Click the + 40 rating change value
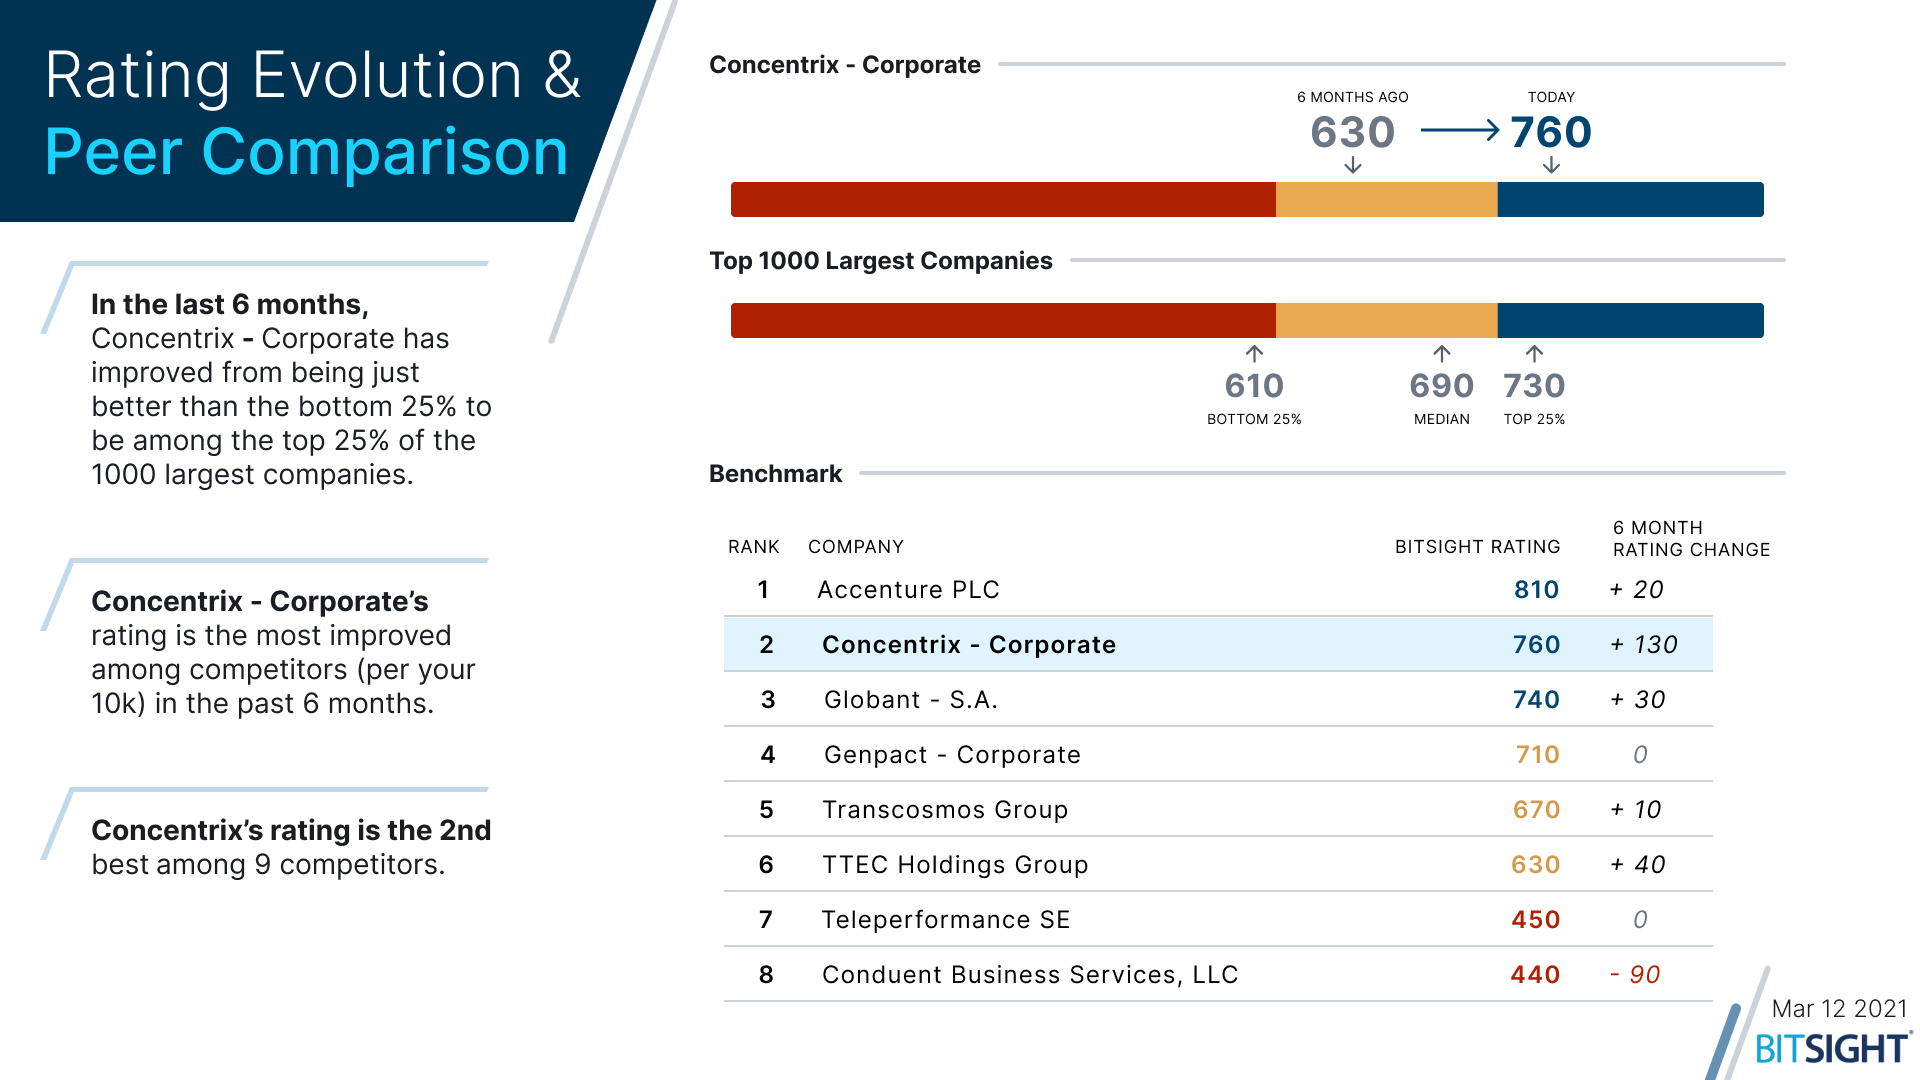The image size is (1920, 1080). pos(1638,865)
